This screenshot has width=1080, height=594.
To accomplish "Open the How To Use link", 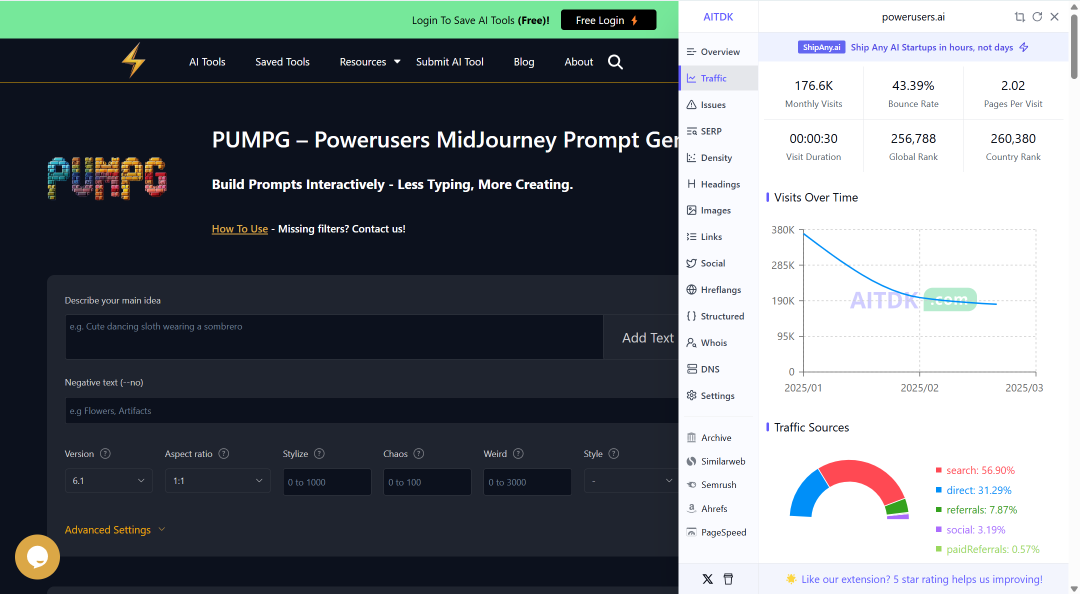I will click(x=240, y=229).
